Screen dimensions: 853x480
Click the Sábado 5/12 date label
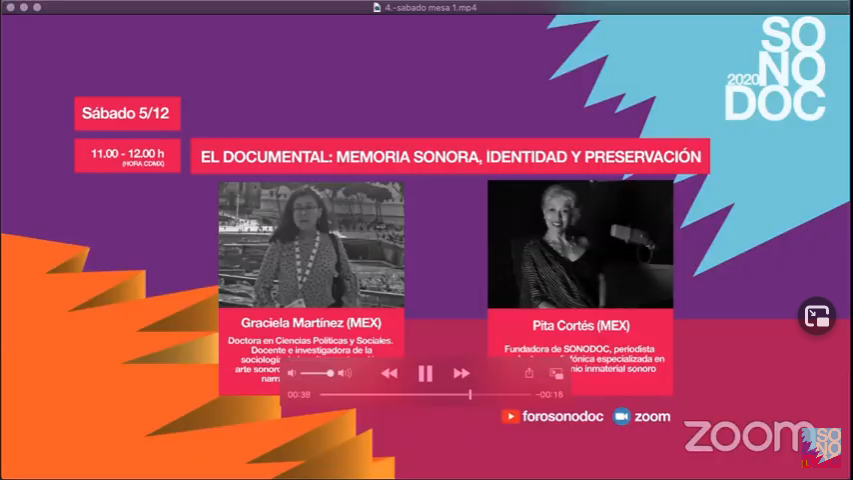point(127,113)
